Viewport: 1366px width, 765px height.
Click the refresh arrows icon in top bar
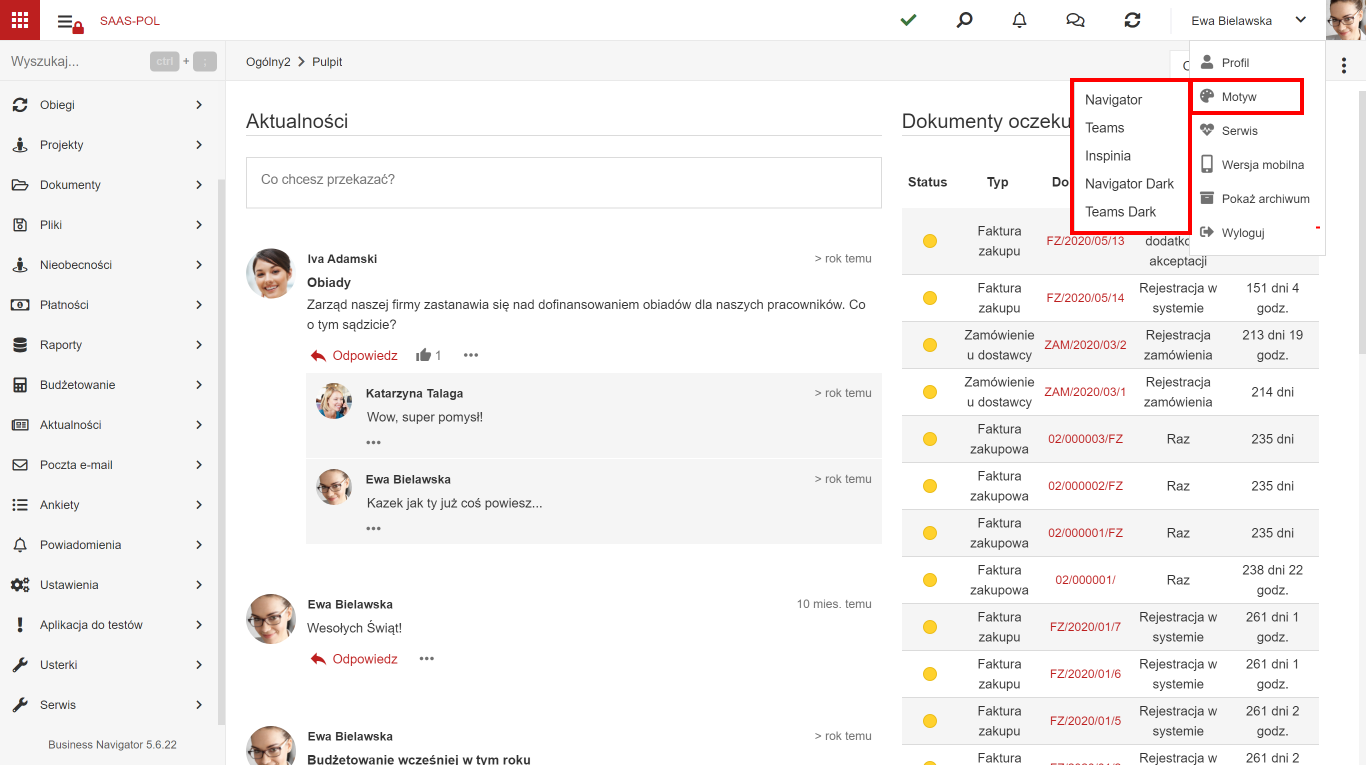point(1132,20)
